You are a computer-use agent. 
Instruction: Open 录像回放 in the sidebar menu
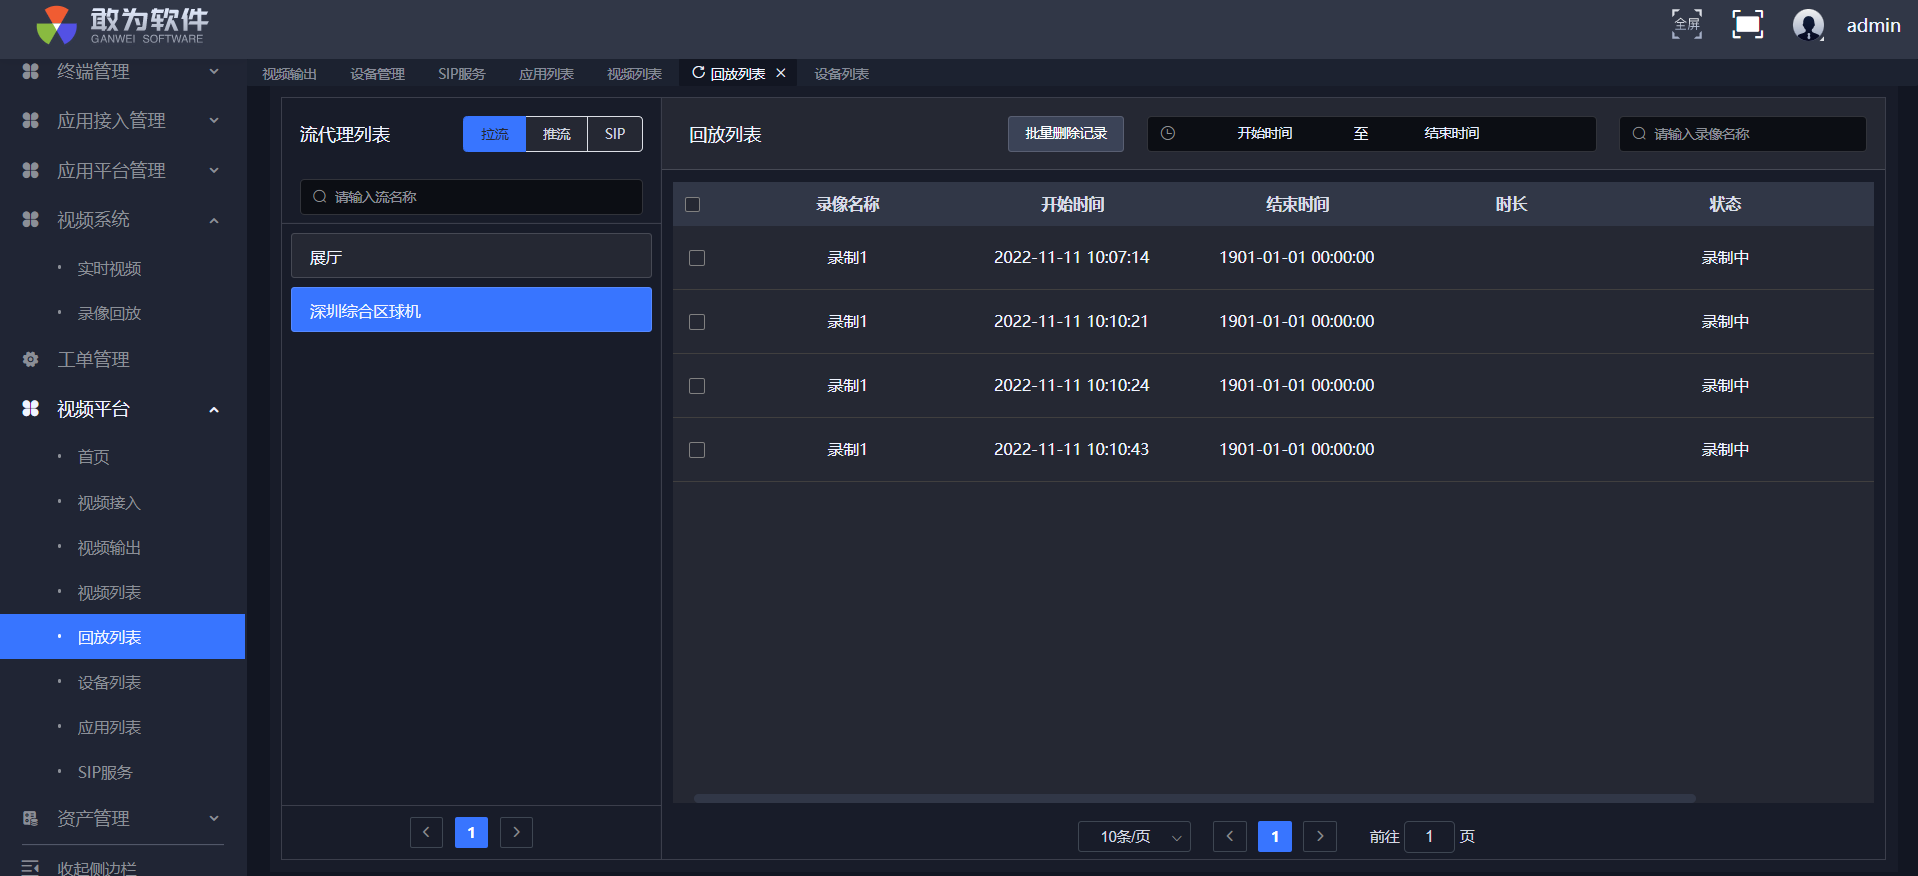pyautogui.click(x=109, y=313)
